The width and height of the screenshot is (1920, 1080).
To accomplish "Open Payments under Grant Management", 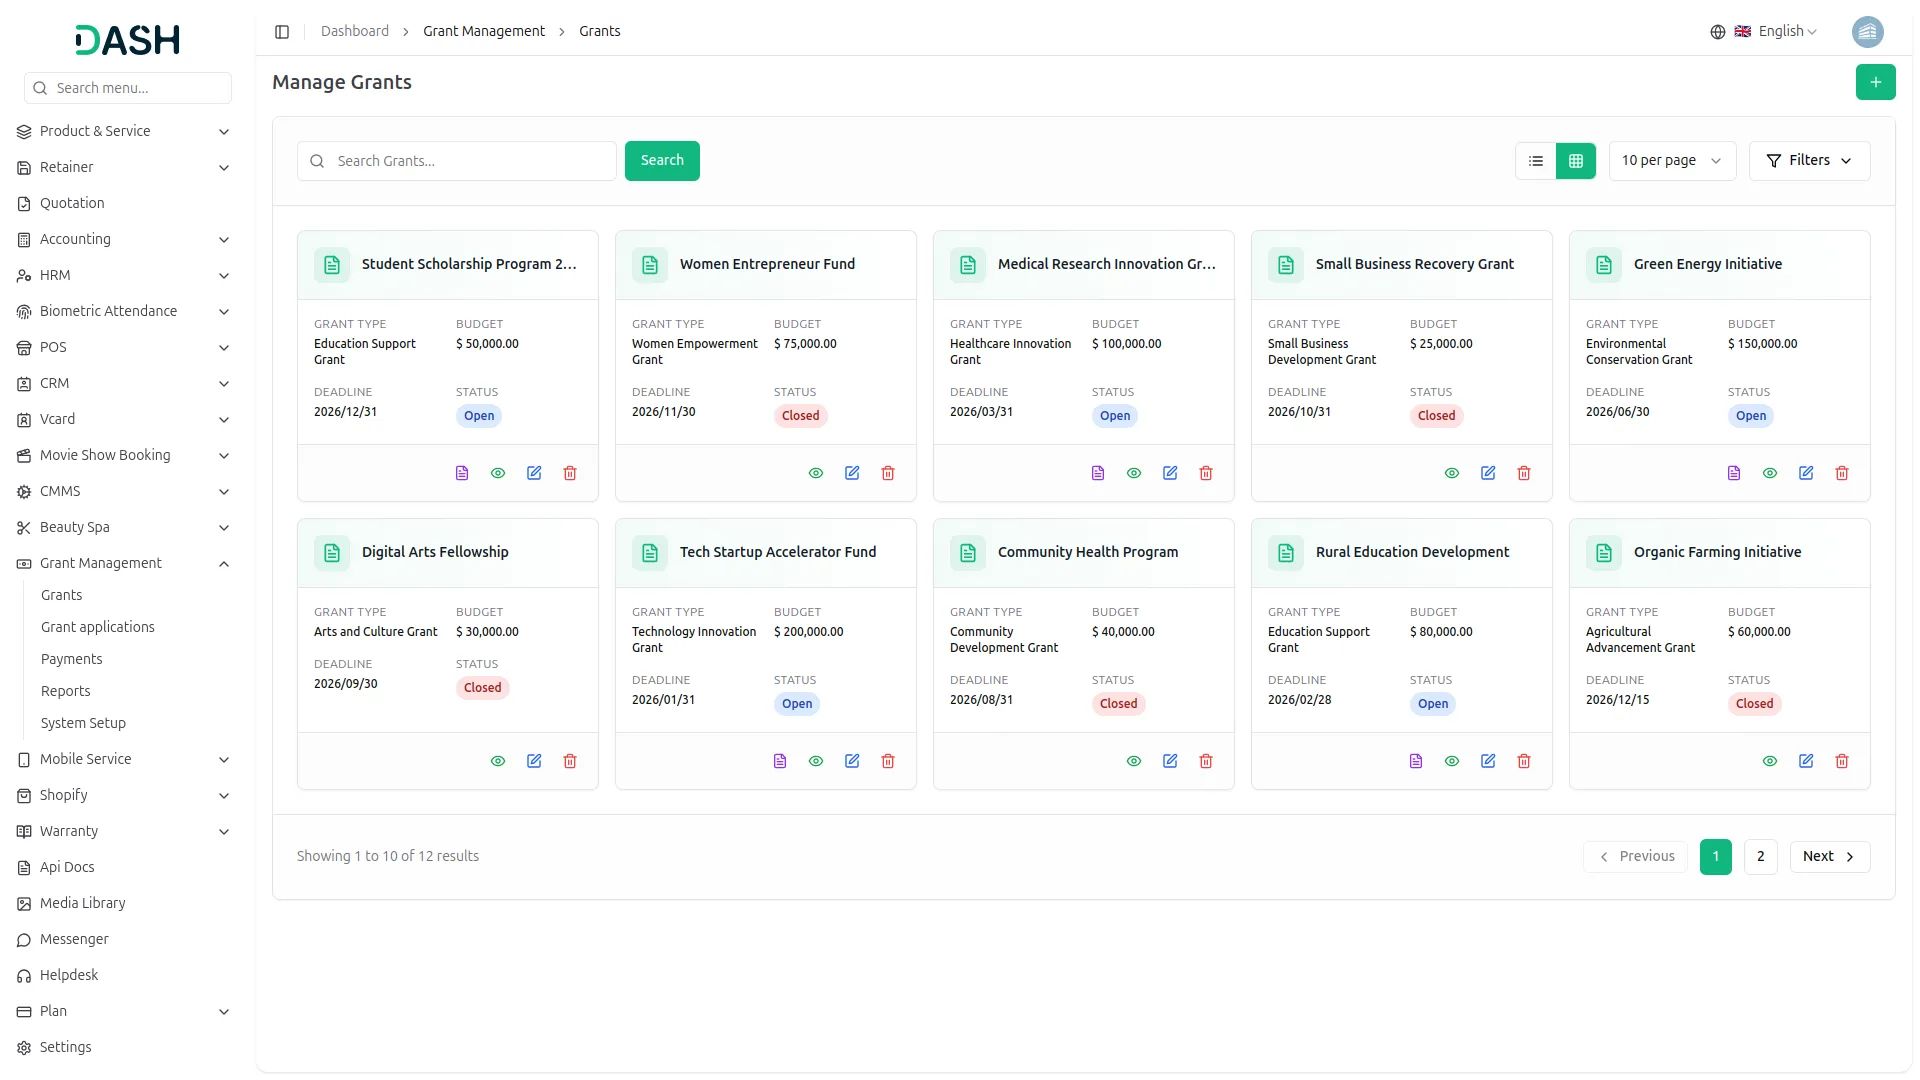I will (x=72, y=659).
